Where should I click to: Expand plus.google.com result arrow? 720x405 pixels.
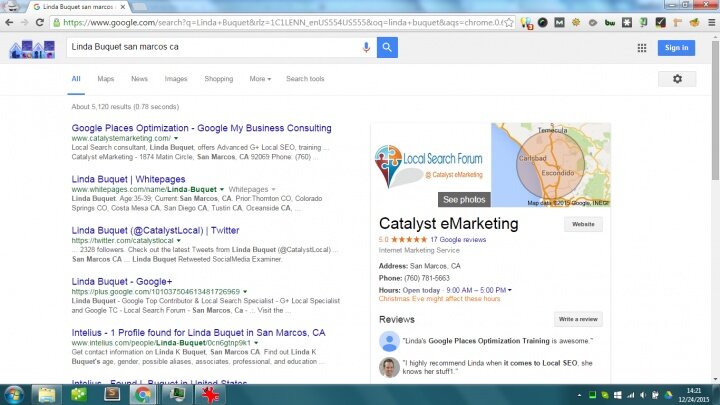245,292
